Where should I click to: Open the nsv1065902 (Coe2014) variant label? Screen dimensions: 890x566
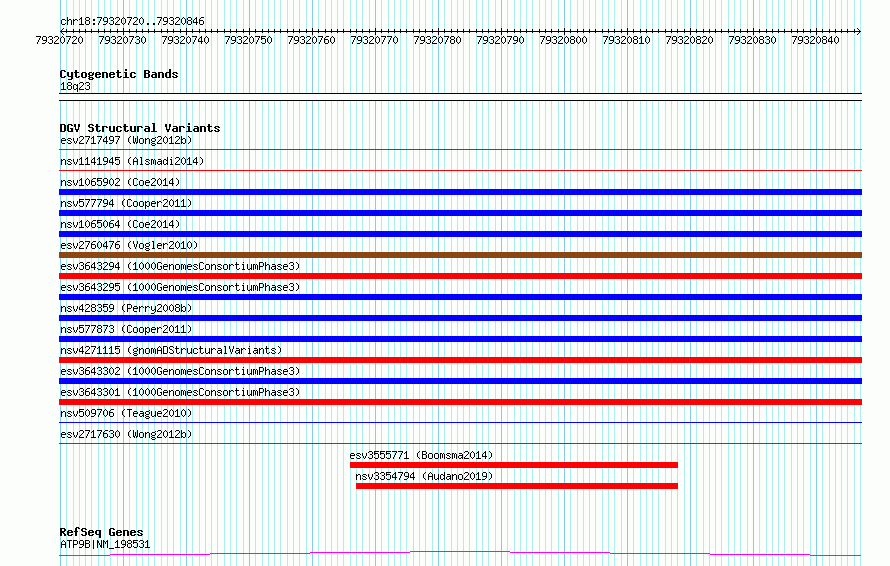pos(120,182)
